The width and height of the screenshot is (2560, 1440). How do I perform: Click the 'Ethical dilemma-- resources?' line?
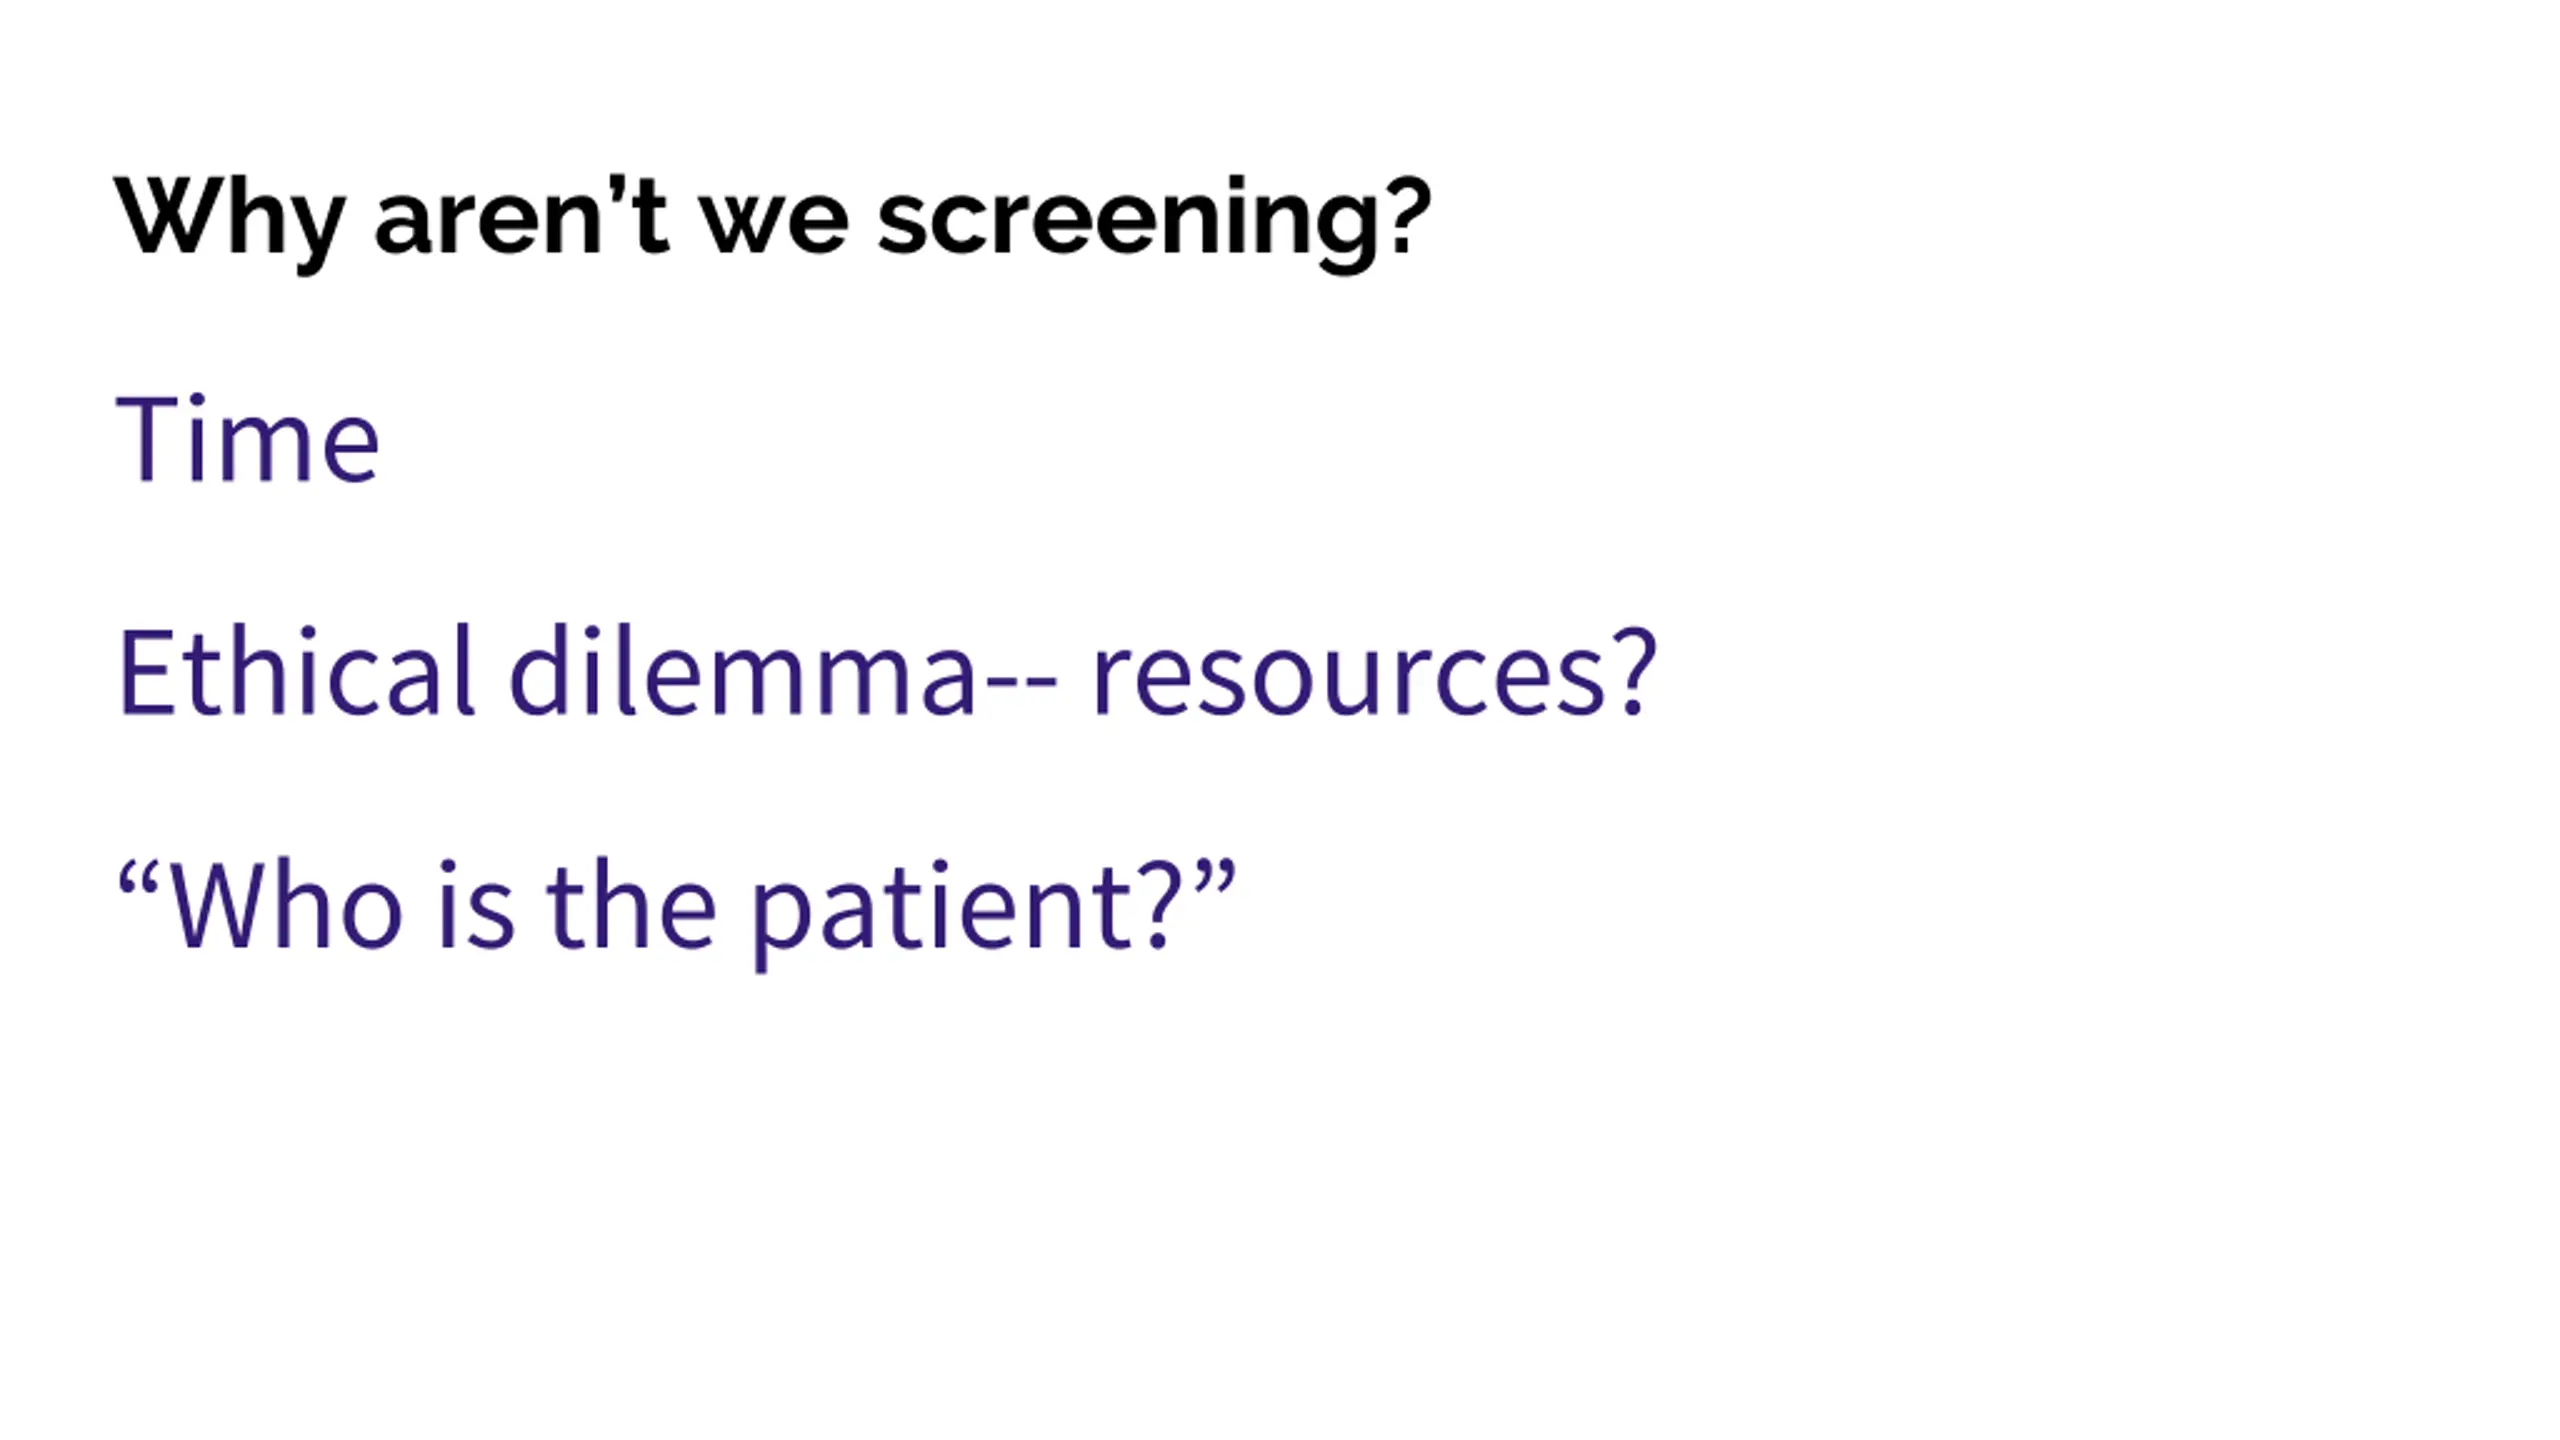click(x=886, y=672)
